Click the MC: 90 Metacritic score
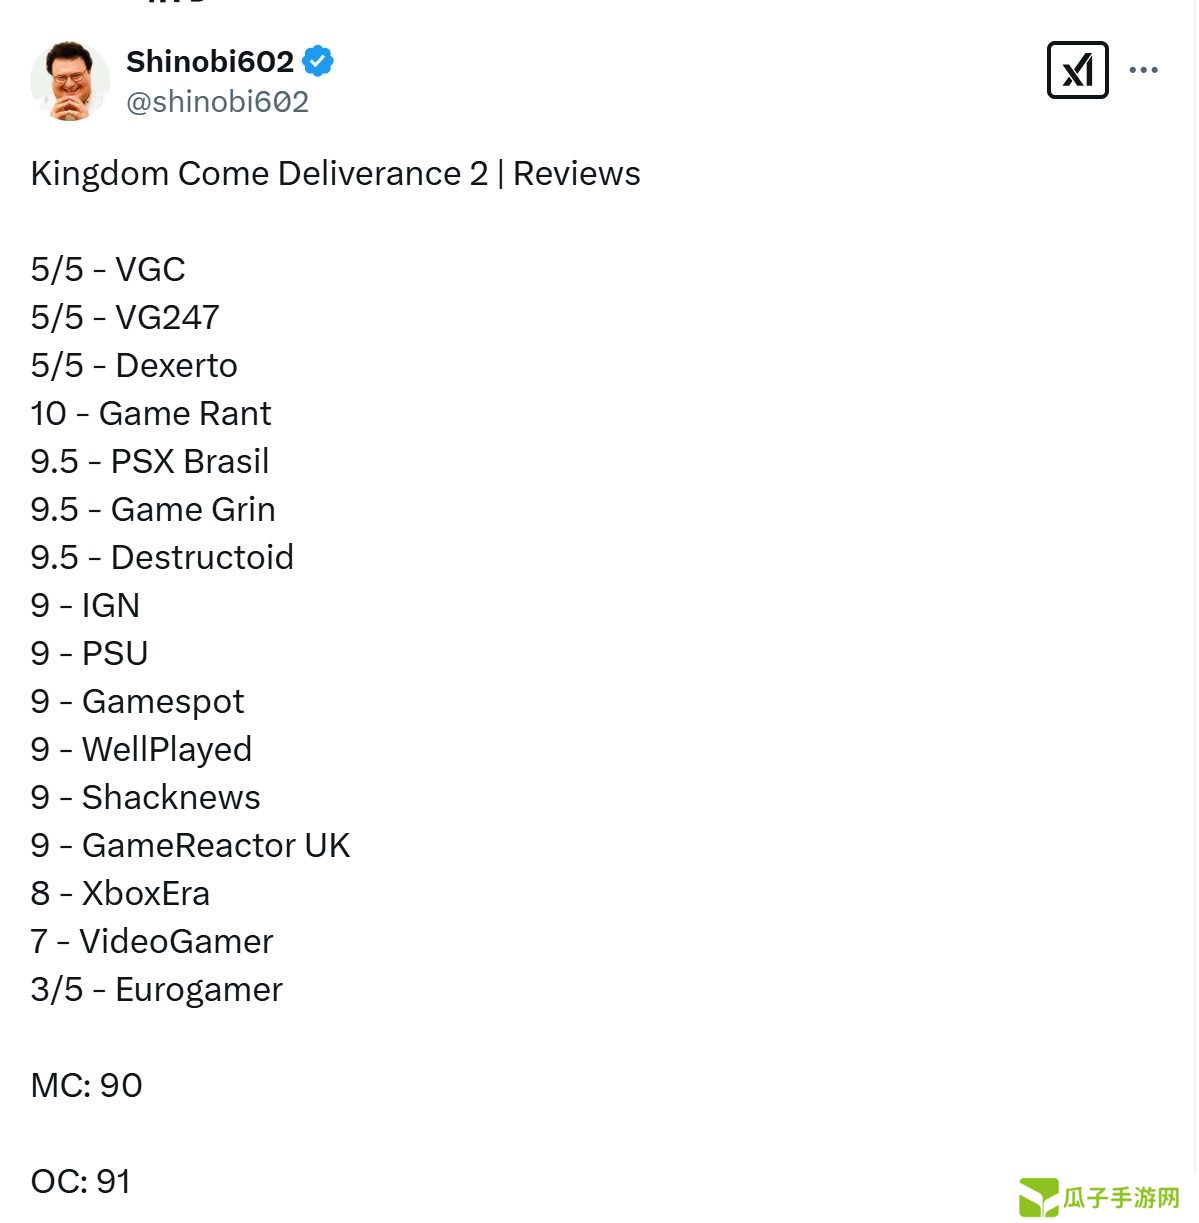Viewport: 1199px width, 1223px height. [87, 1085]
